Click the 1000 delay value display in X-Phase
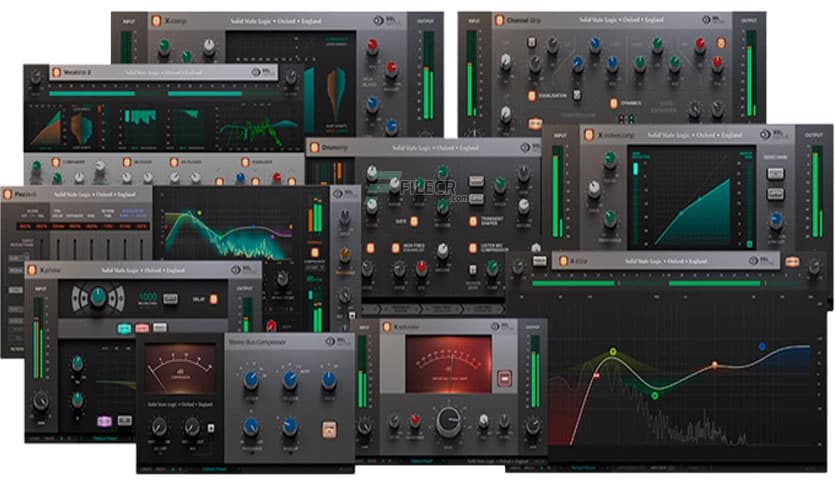 (148, 298)
